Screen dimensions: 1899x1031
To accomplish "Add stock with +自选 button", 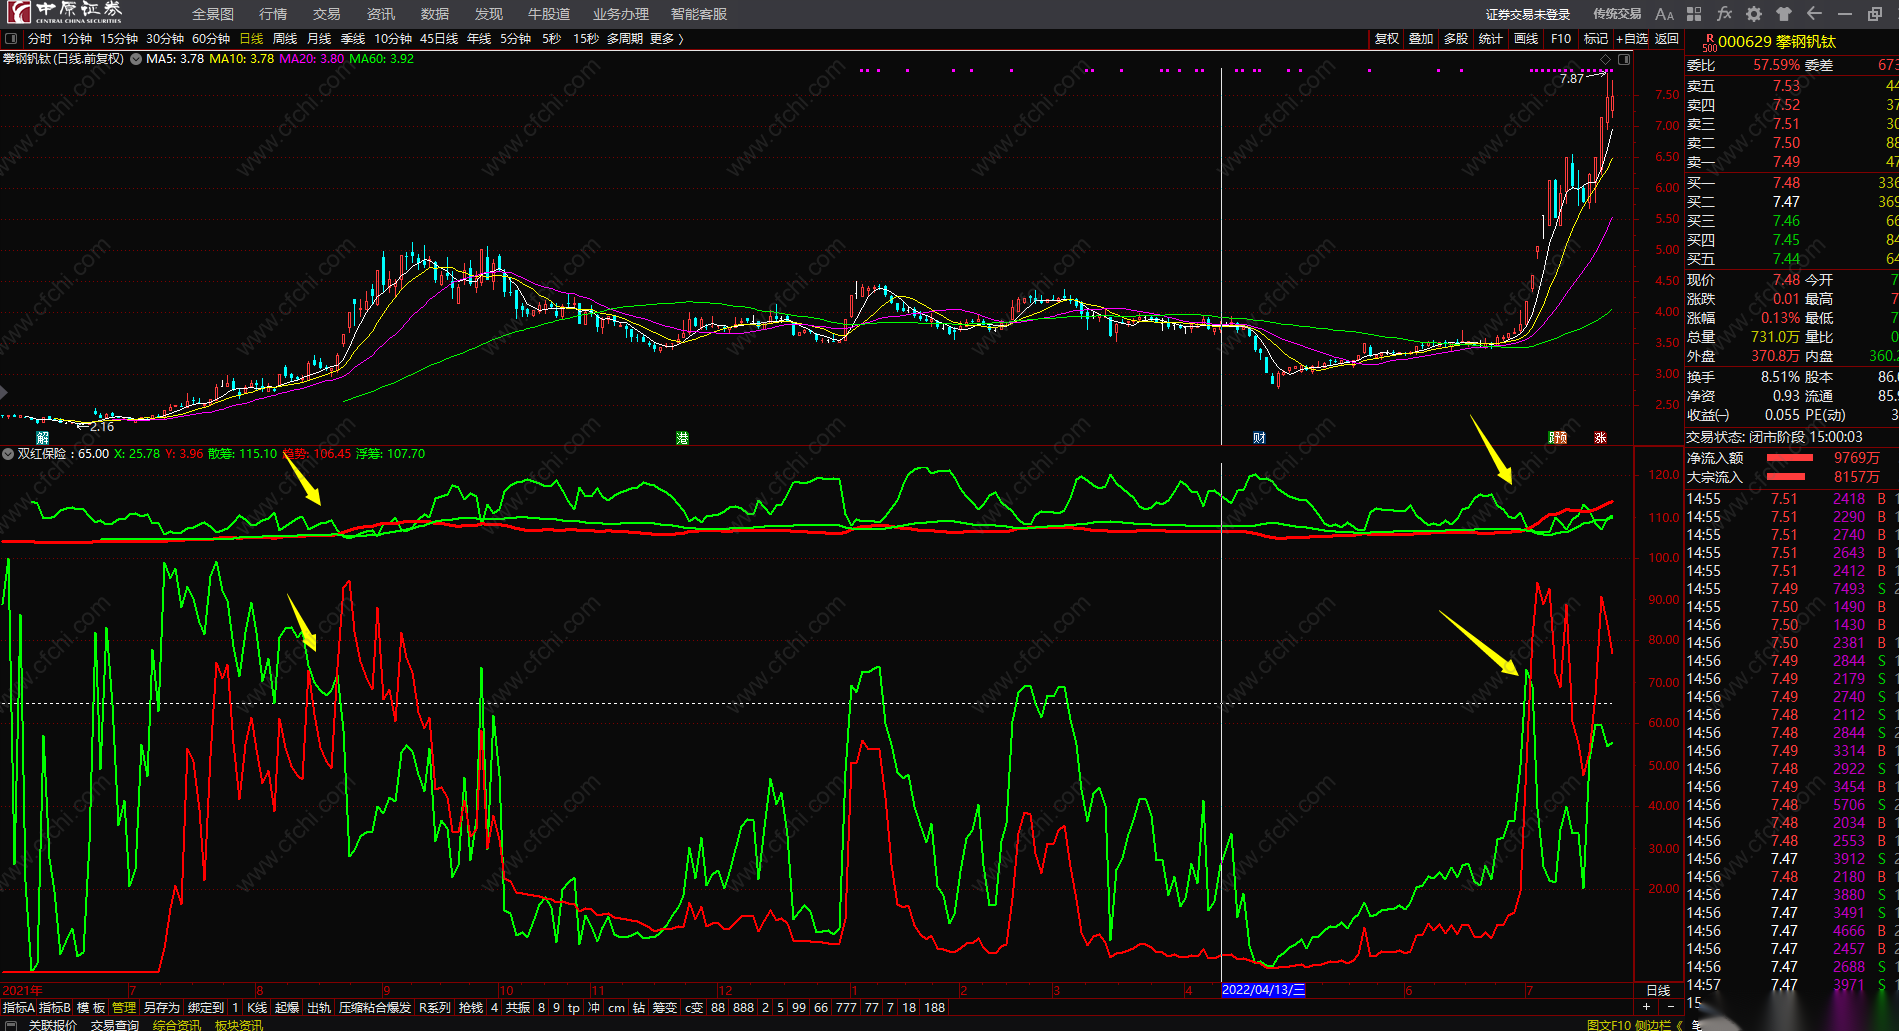I will (1632, 39).
